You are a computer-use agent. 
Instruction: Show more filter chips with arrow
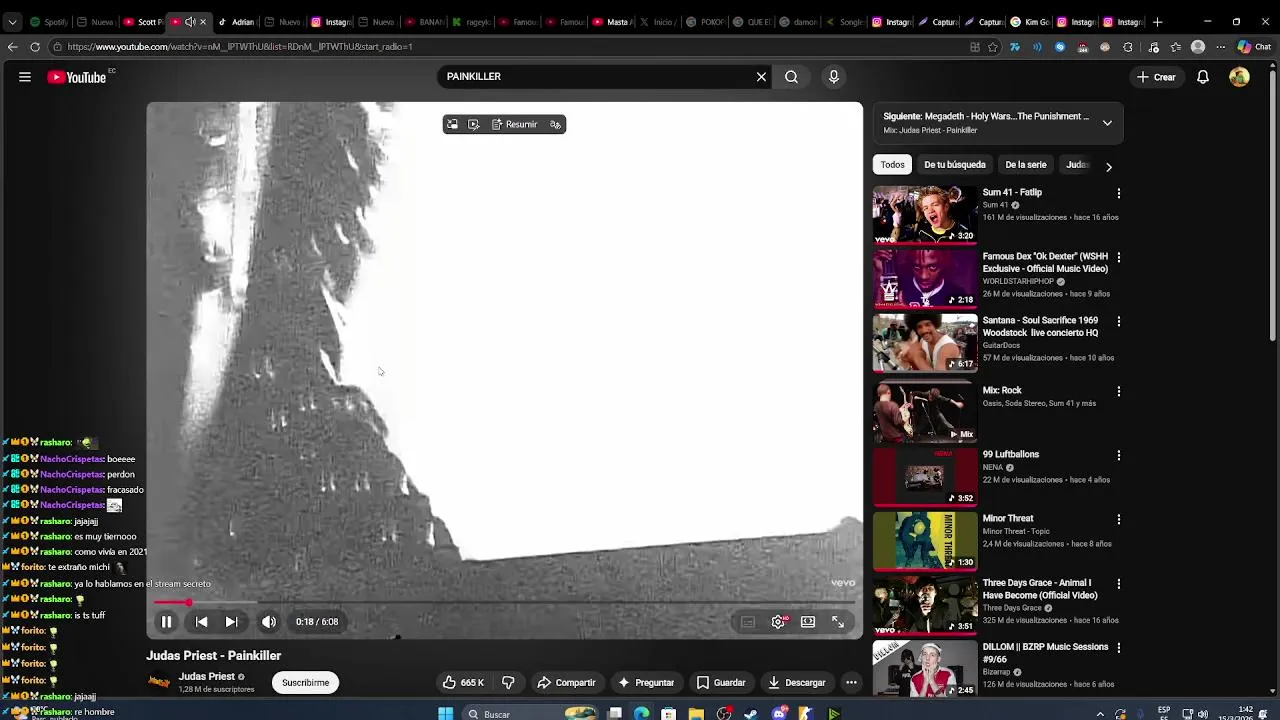(1108, 166)
